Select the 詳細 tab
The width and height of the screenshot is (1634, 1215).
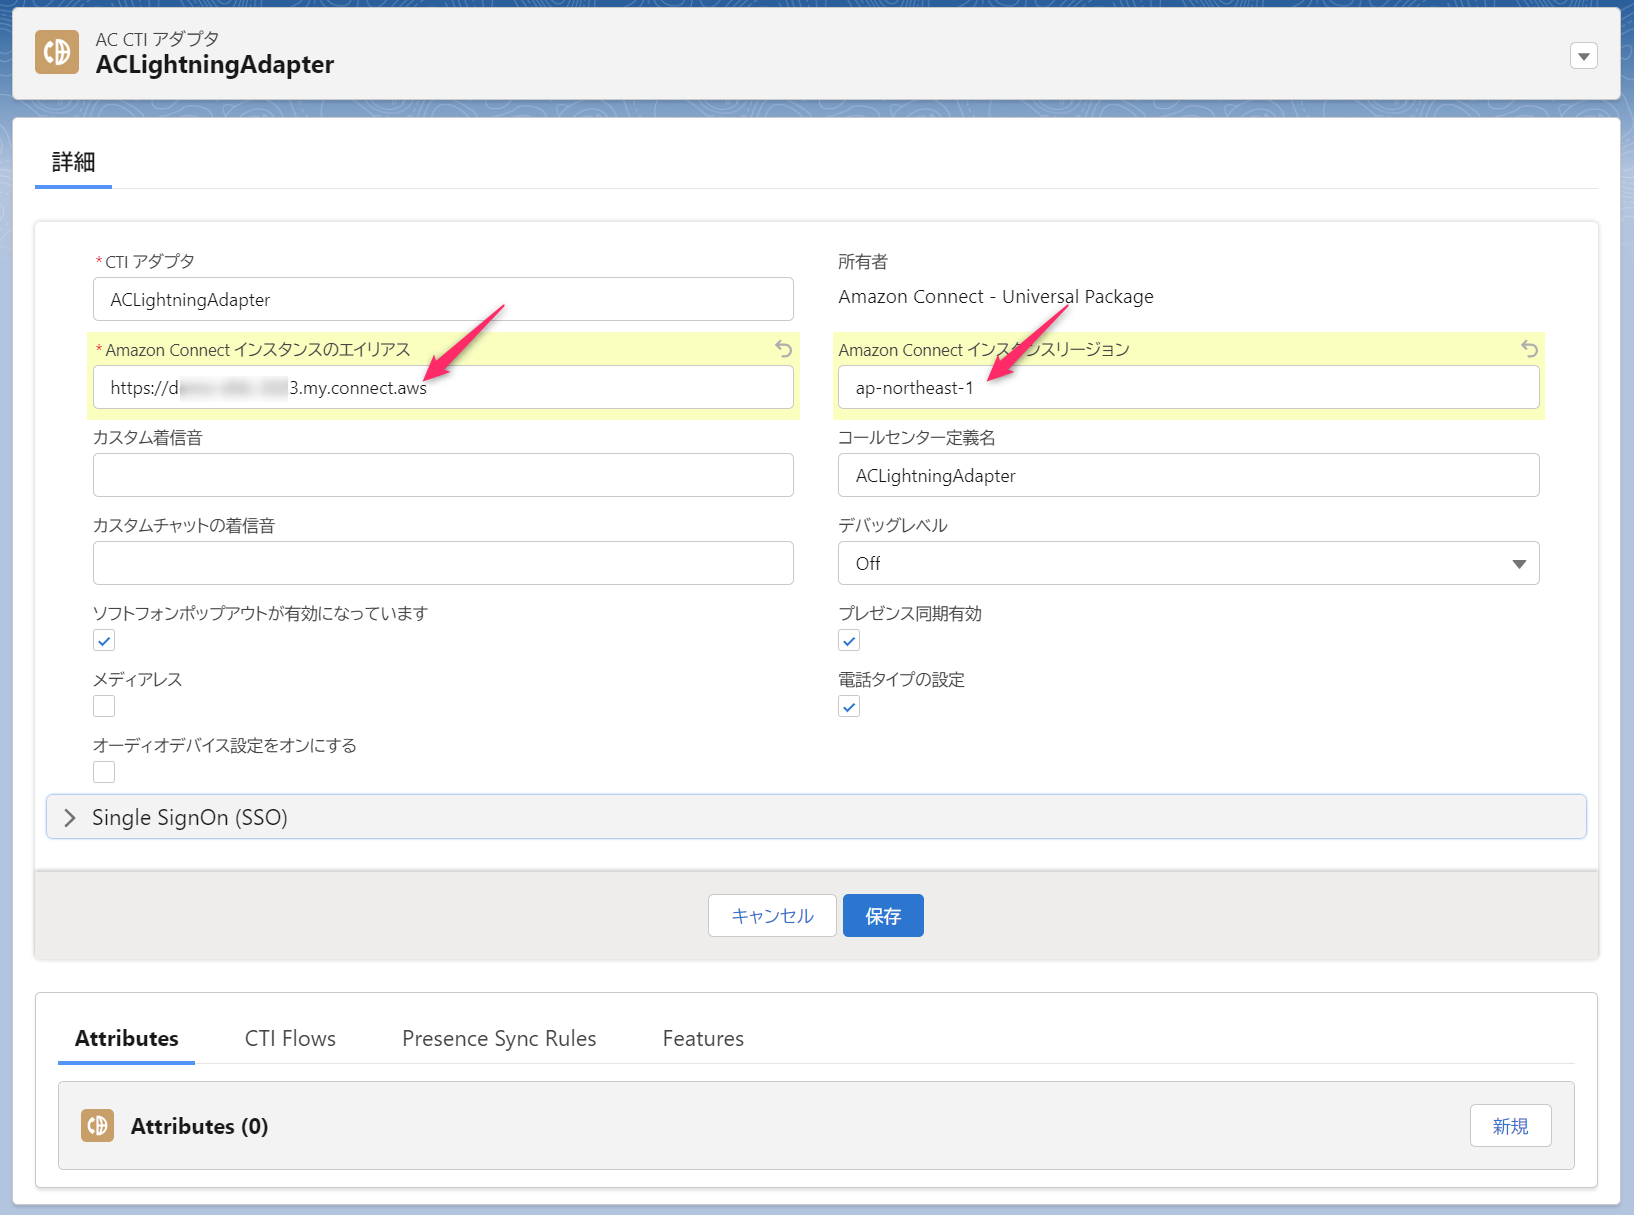pyautogui.click(x=73, y=162)
